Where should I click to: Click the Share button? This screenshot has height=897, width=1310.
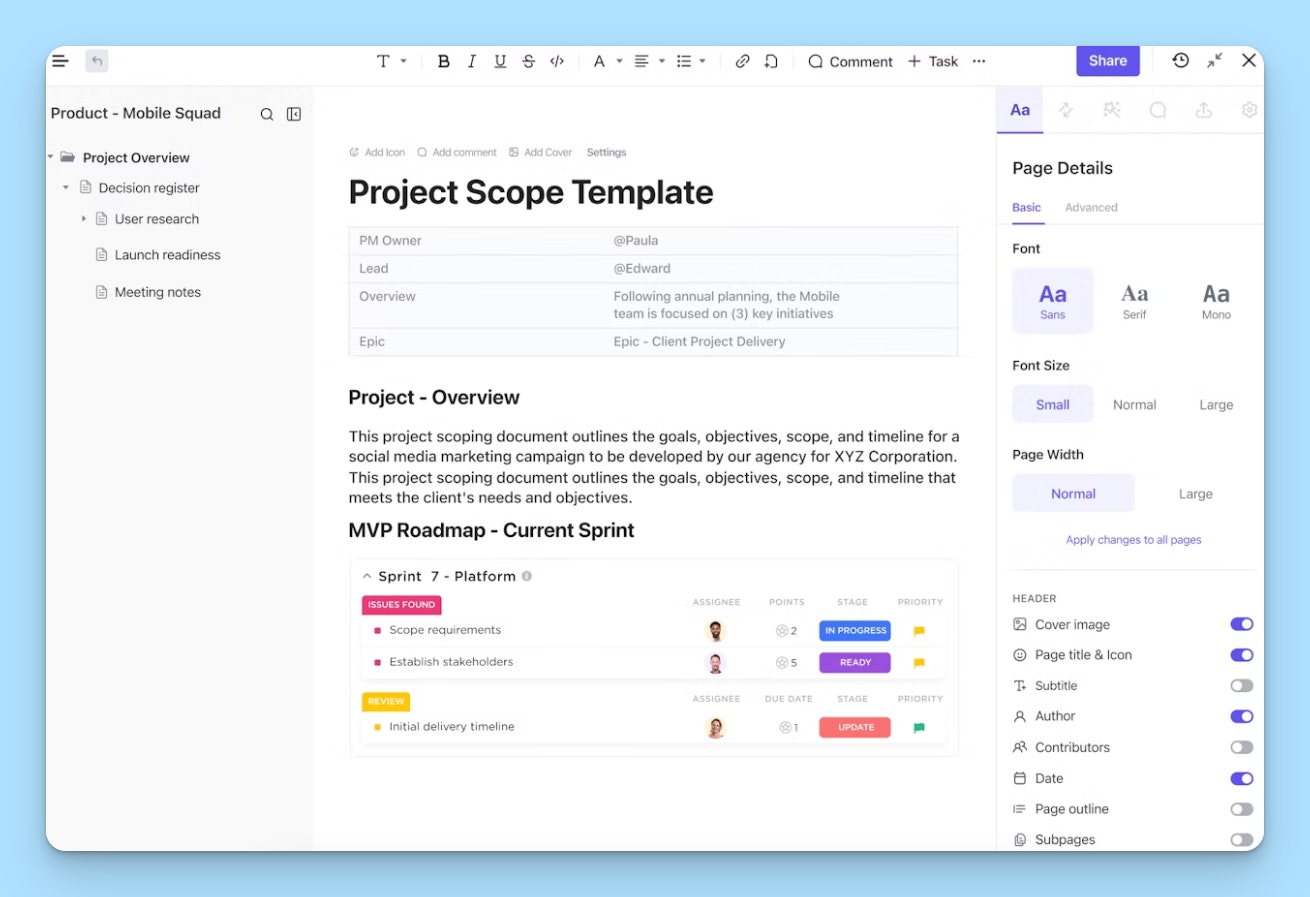[1107, 61]
